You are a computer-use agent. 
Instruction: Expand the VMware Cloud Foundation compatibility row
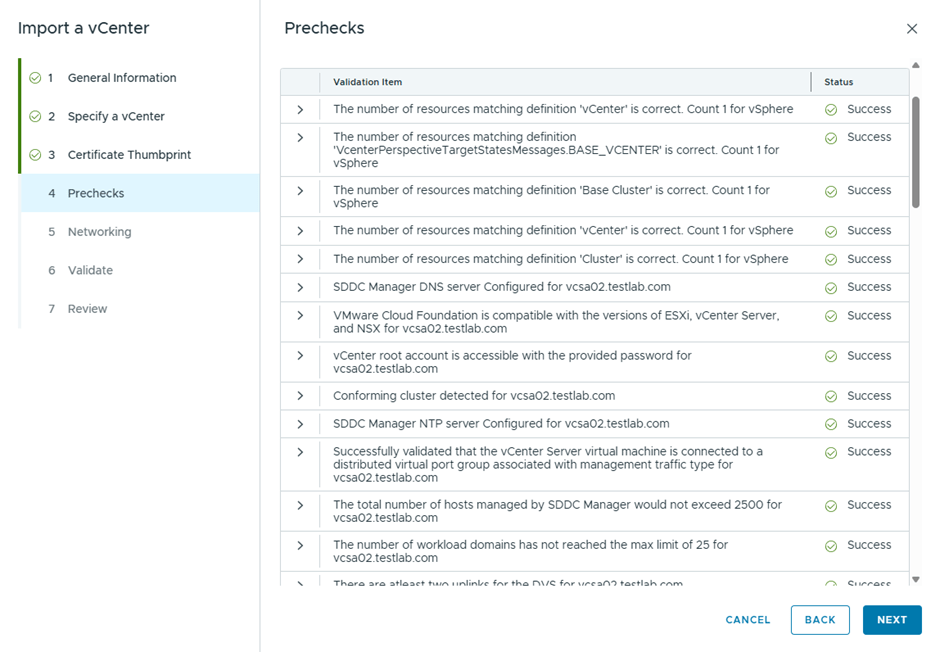(300, 315)
